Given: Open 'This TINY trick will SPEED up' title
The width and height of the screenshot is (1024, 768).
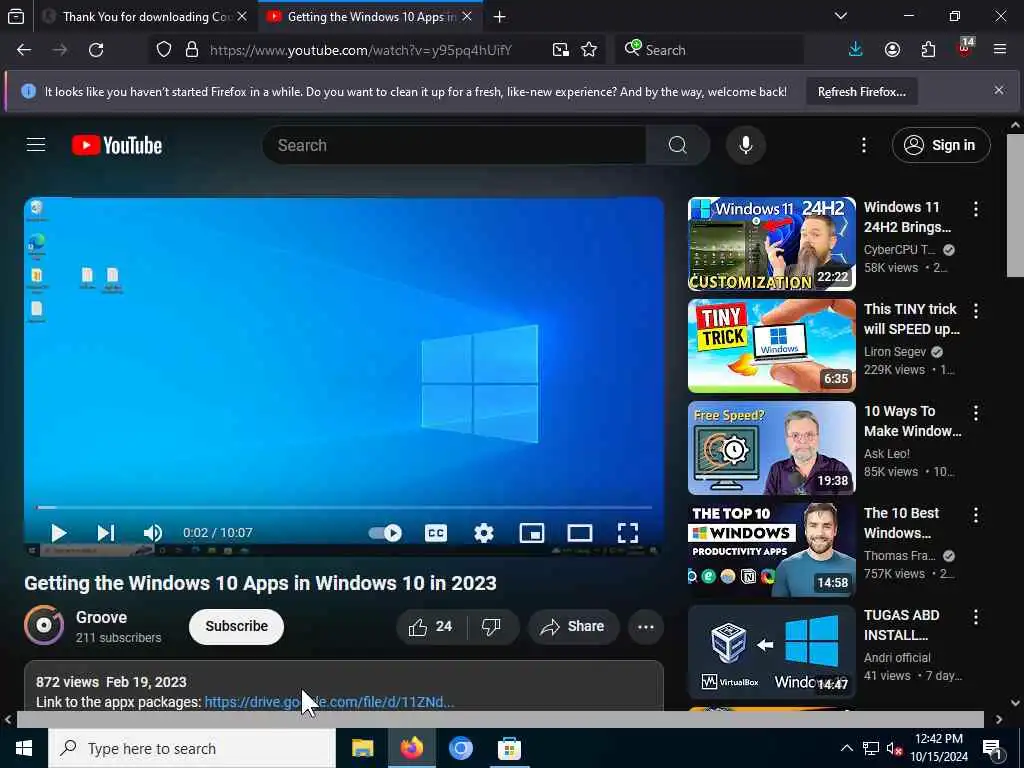Looking at the screenshot, I should 912,319.
